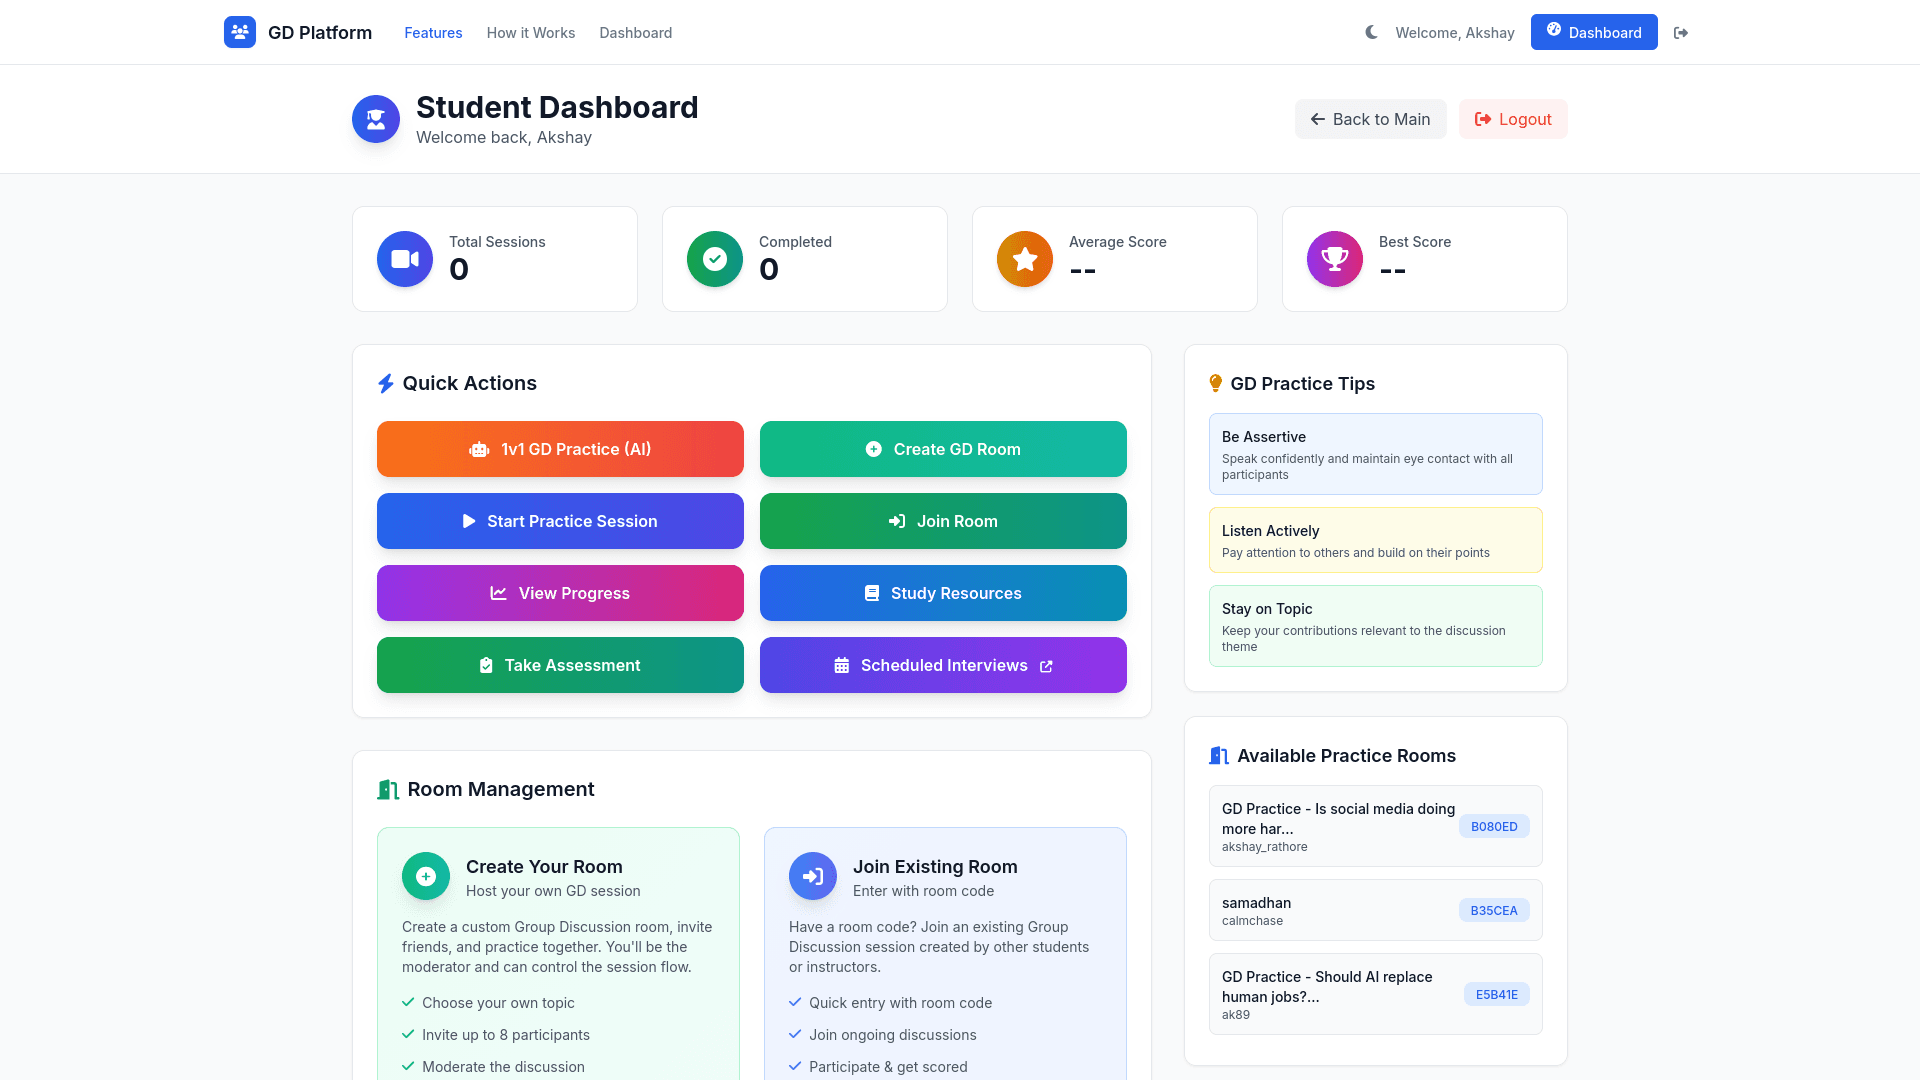The width and height of the screenshot is (1920, 1080).
Task: Click the Create Your Room plus icon
Action: point(426,876)
